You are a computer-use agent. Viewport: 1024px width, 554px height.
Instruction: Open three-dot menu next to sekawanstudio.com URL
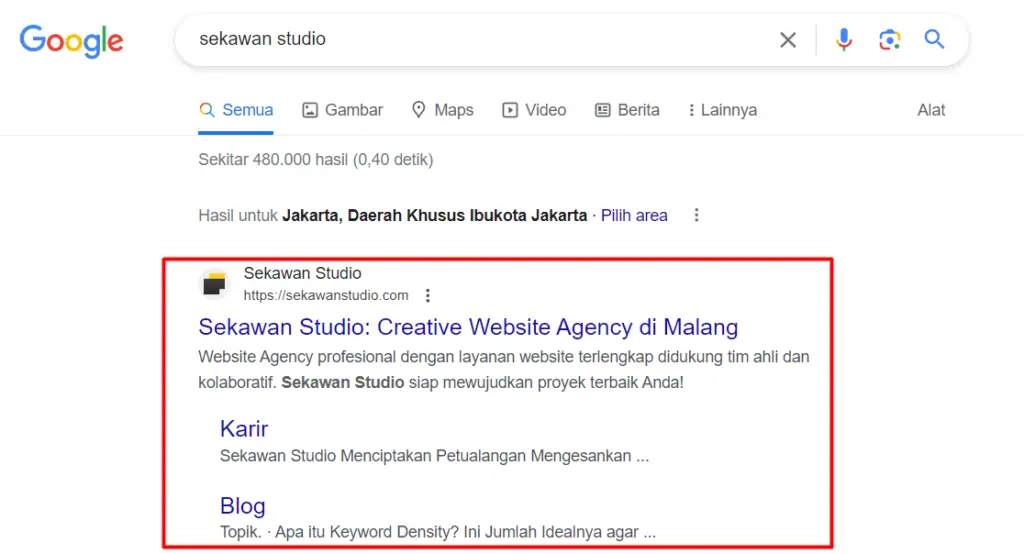pos(428,295)
